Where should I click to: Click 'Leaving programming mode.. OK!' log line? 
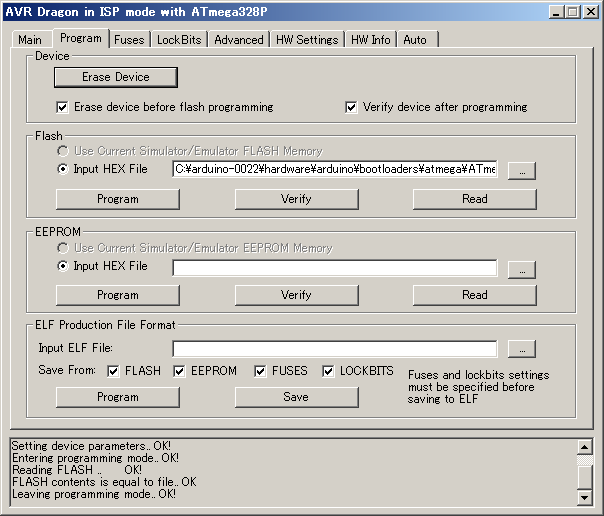pos(94,494)
